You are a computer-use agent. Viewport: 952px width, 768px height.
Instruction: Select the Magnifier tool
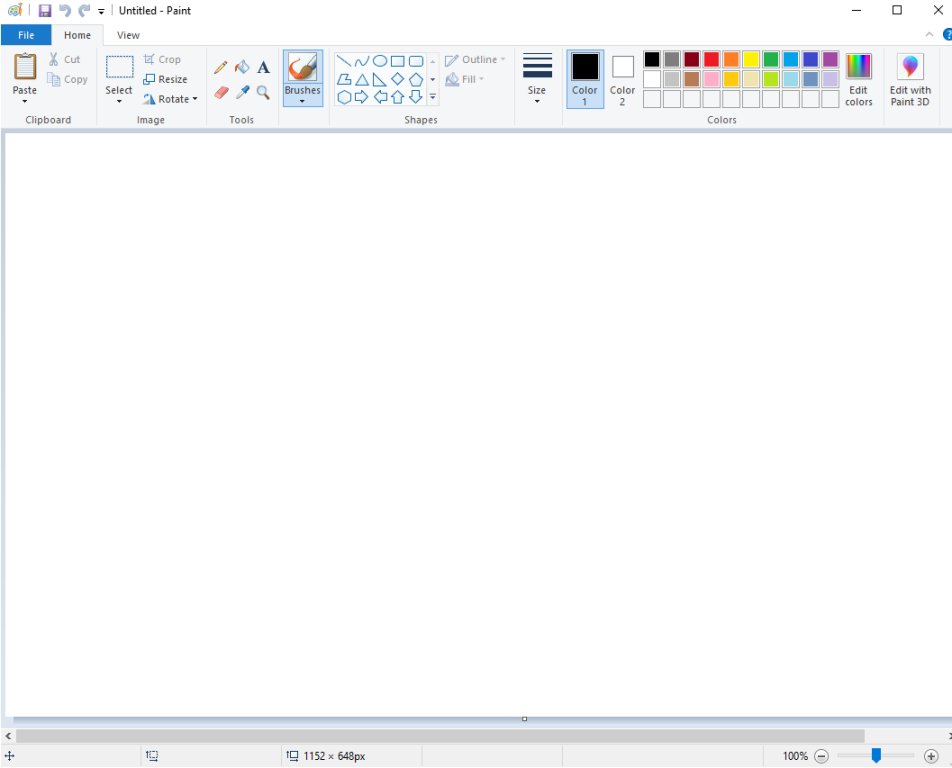point(263,92)
